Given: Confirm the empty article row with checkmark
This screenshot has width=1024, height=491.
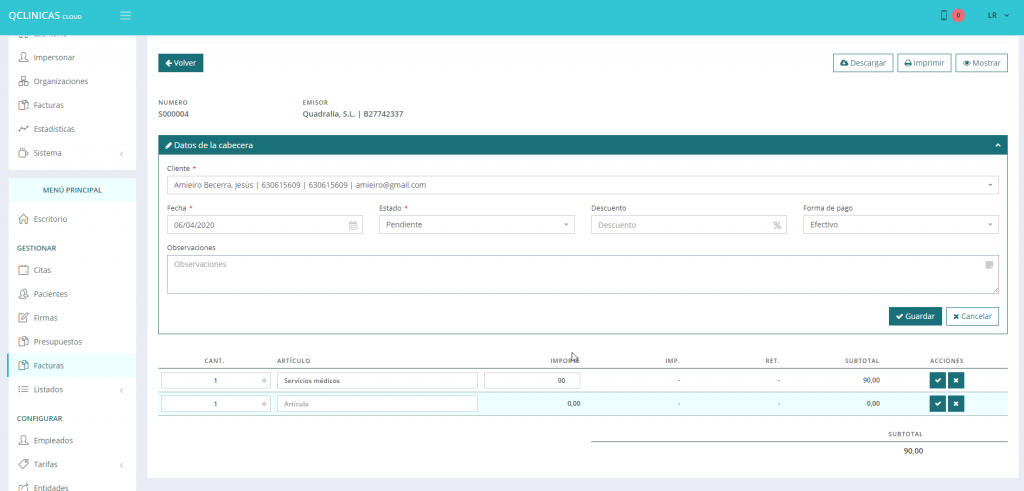Looking at the screenshot, I should [937, 403].
